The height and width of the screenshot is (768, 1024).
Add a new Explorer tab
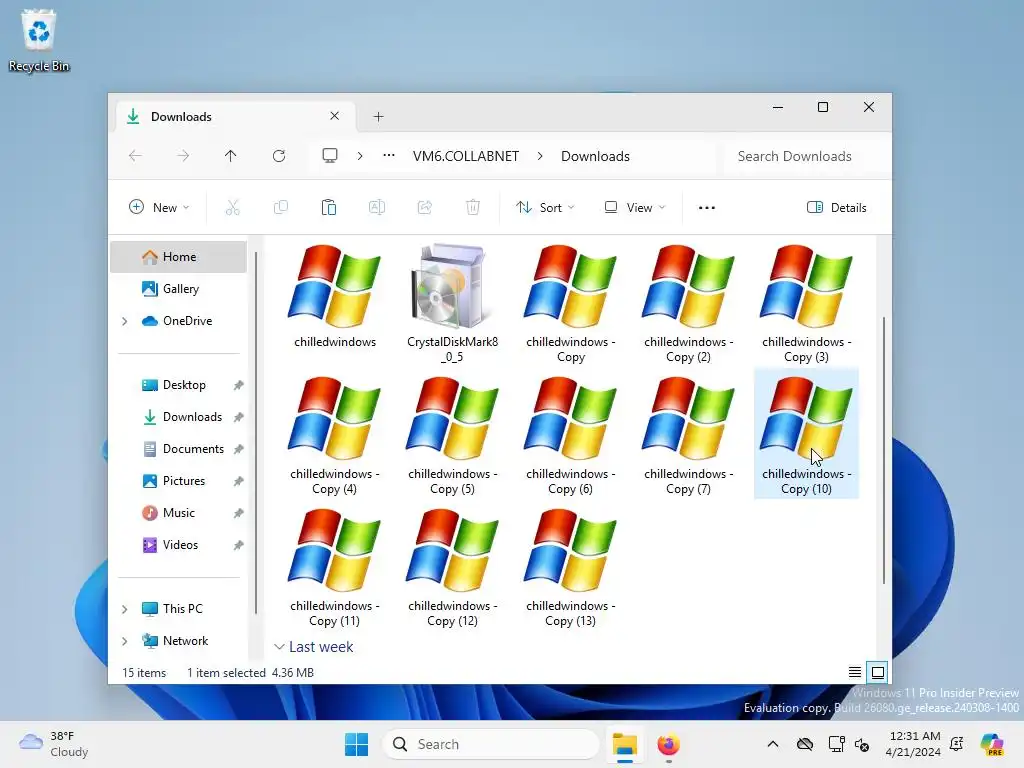(x=378, y=116)
